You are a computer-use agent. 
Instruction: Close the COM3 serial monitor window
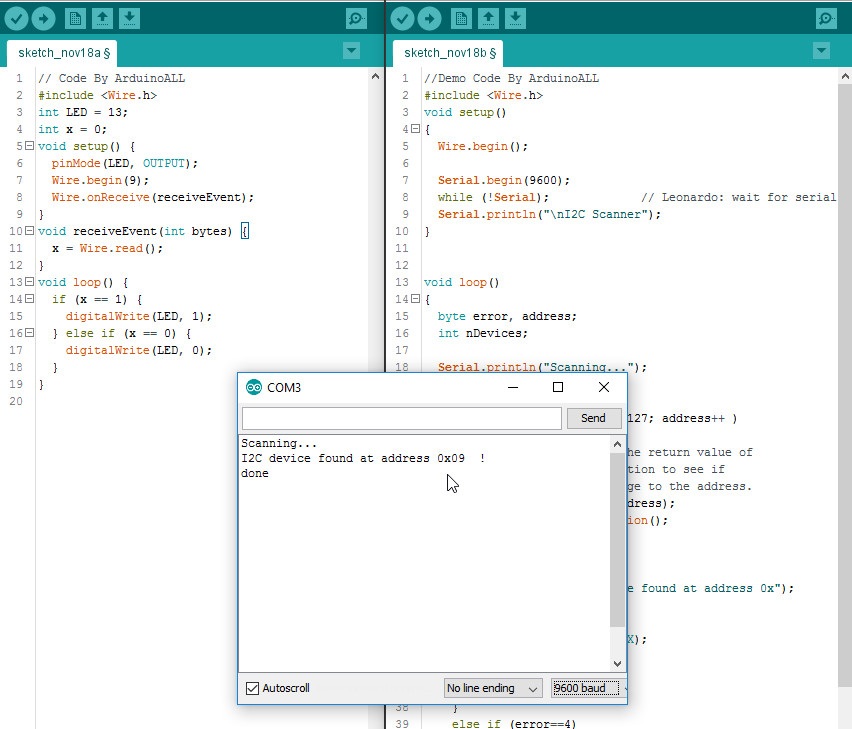604,387
